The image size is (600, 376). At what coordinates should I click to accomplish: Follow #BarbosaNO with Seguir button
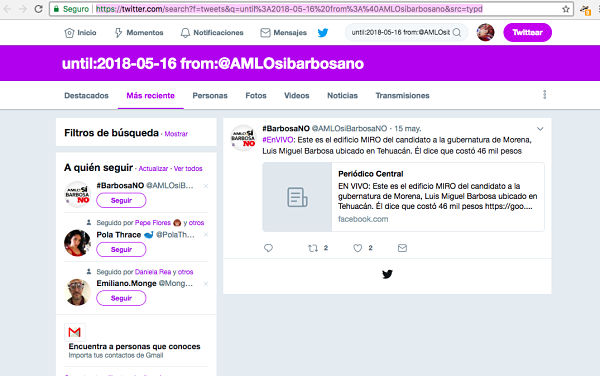[121, 200]
